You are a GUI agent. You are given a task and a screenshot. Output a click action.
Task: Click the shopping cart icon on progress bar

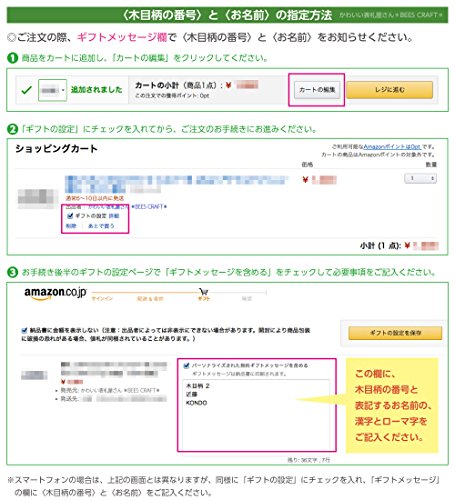point(203,292)
